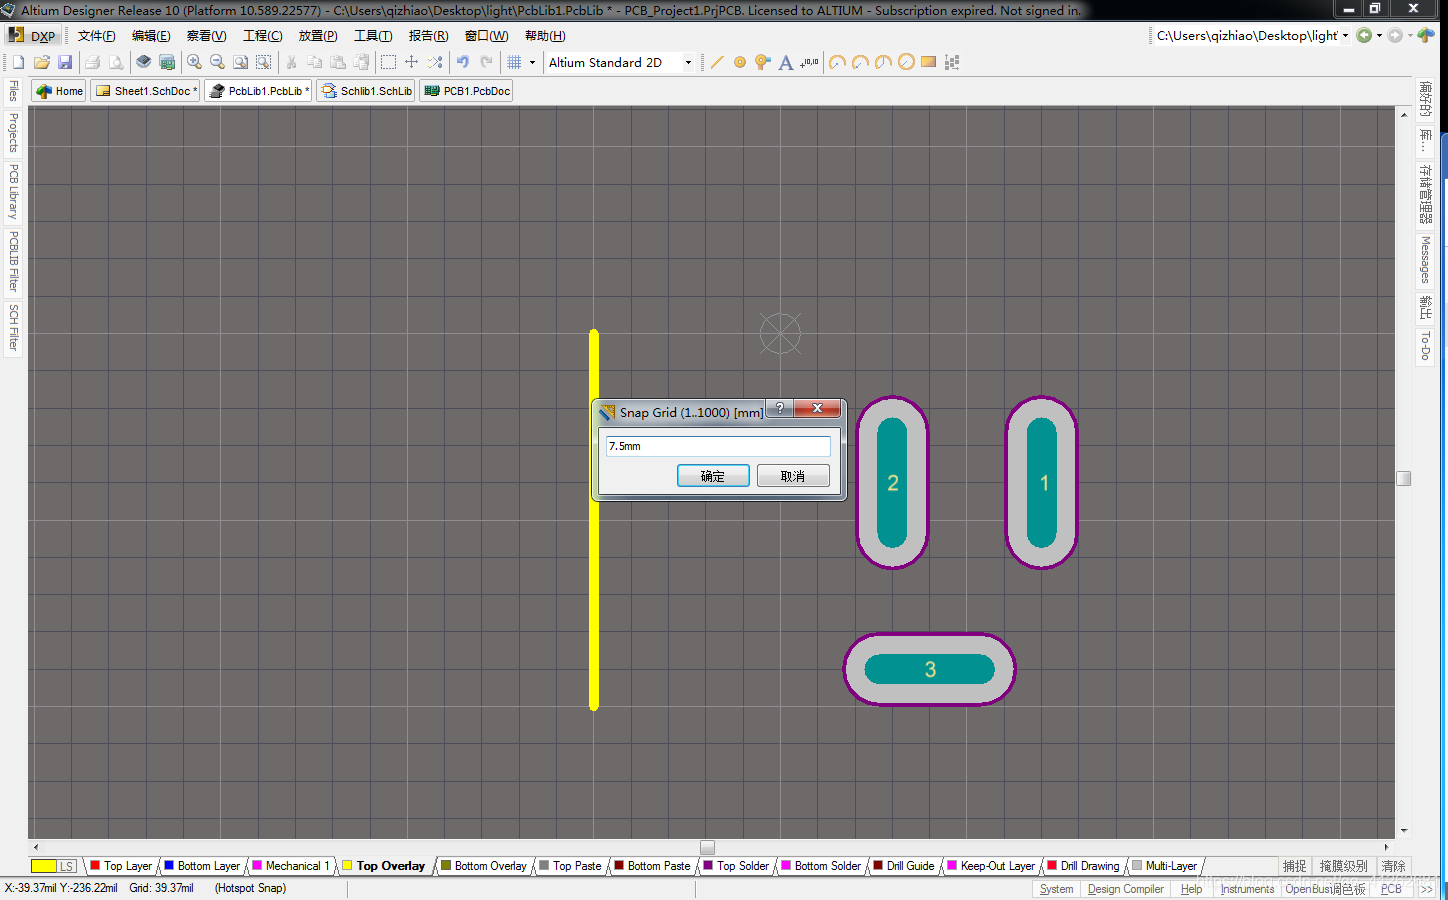
Task: Click the grid settings icon
Action: [514, 62]
